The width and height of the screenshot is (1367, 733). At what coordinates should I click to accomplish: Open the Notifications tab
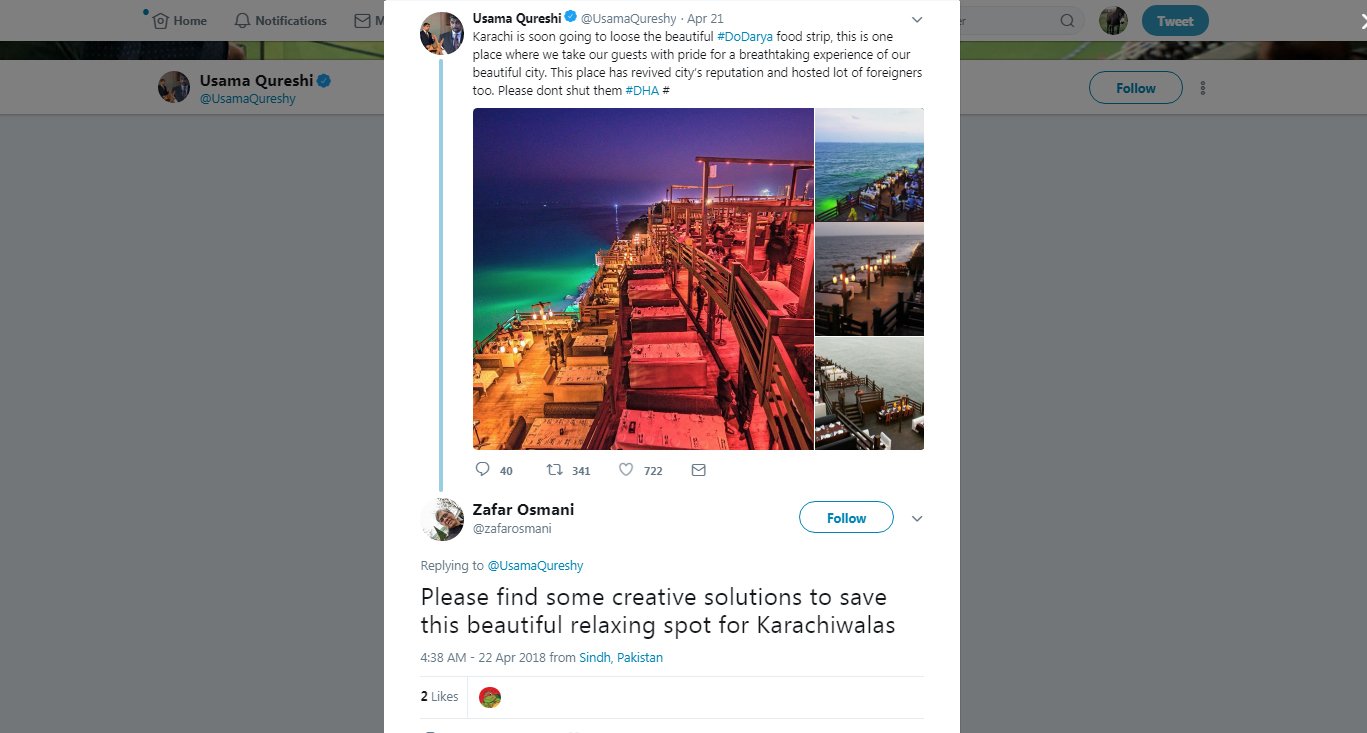point(280,21)
